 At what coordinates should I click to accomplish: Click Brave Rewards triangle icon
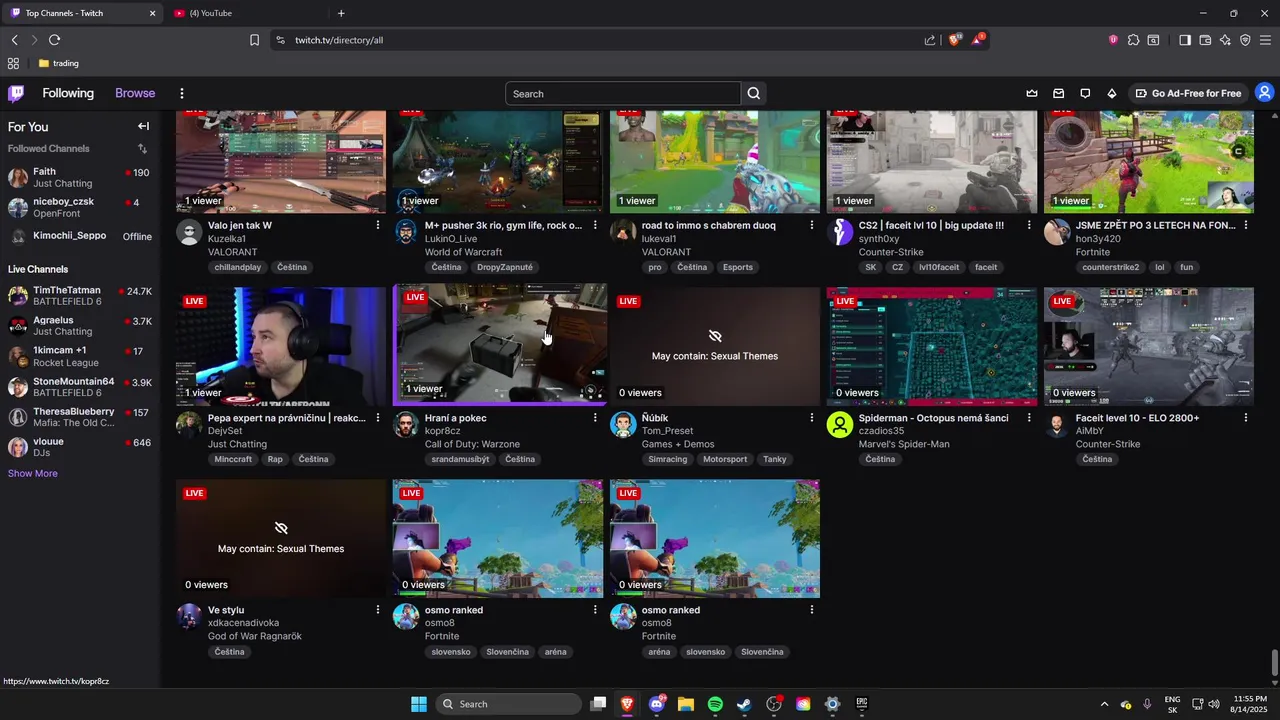click(x=978, y=40)
